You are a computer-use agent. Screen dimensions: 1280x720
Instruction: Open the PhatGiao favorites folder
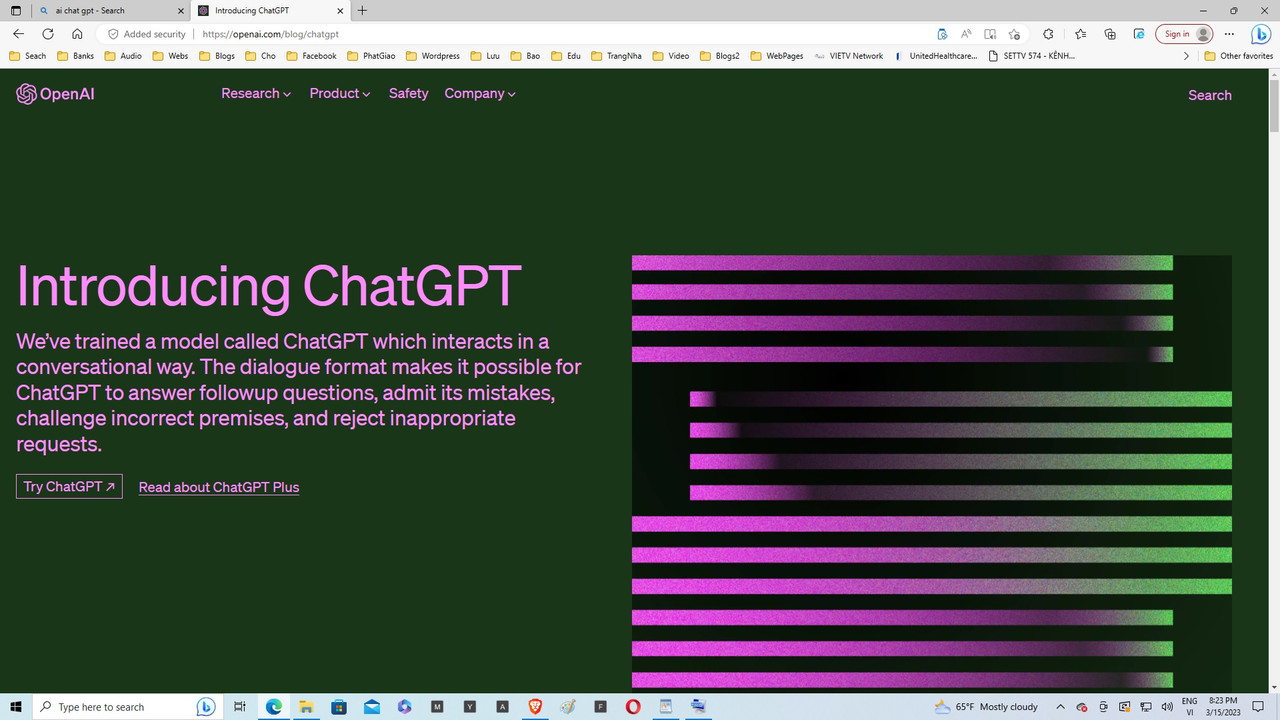[x=370, y=56]
